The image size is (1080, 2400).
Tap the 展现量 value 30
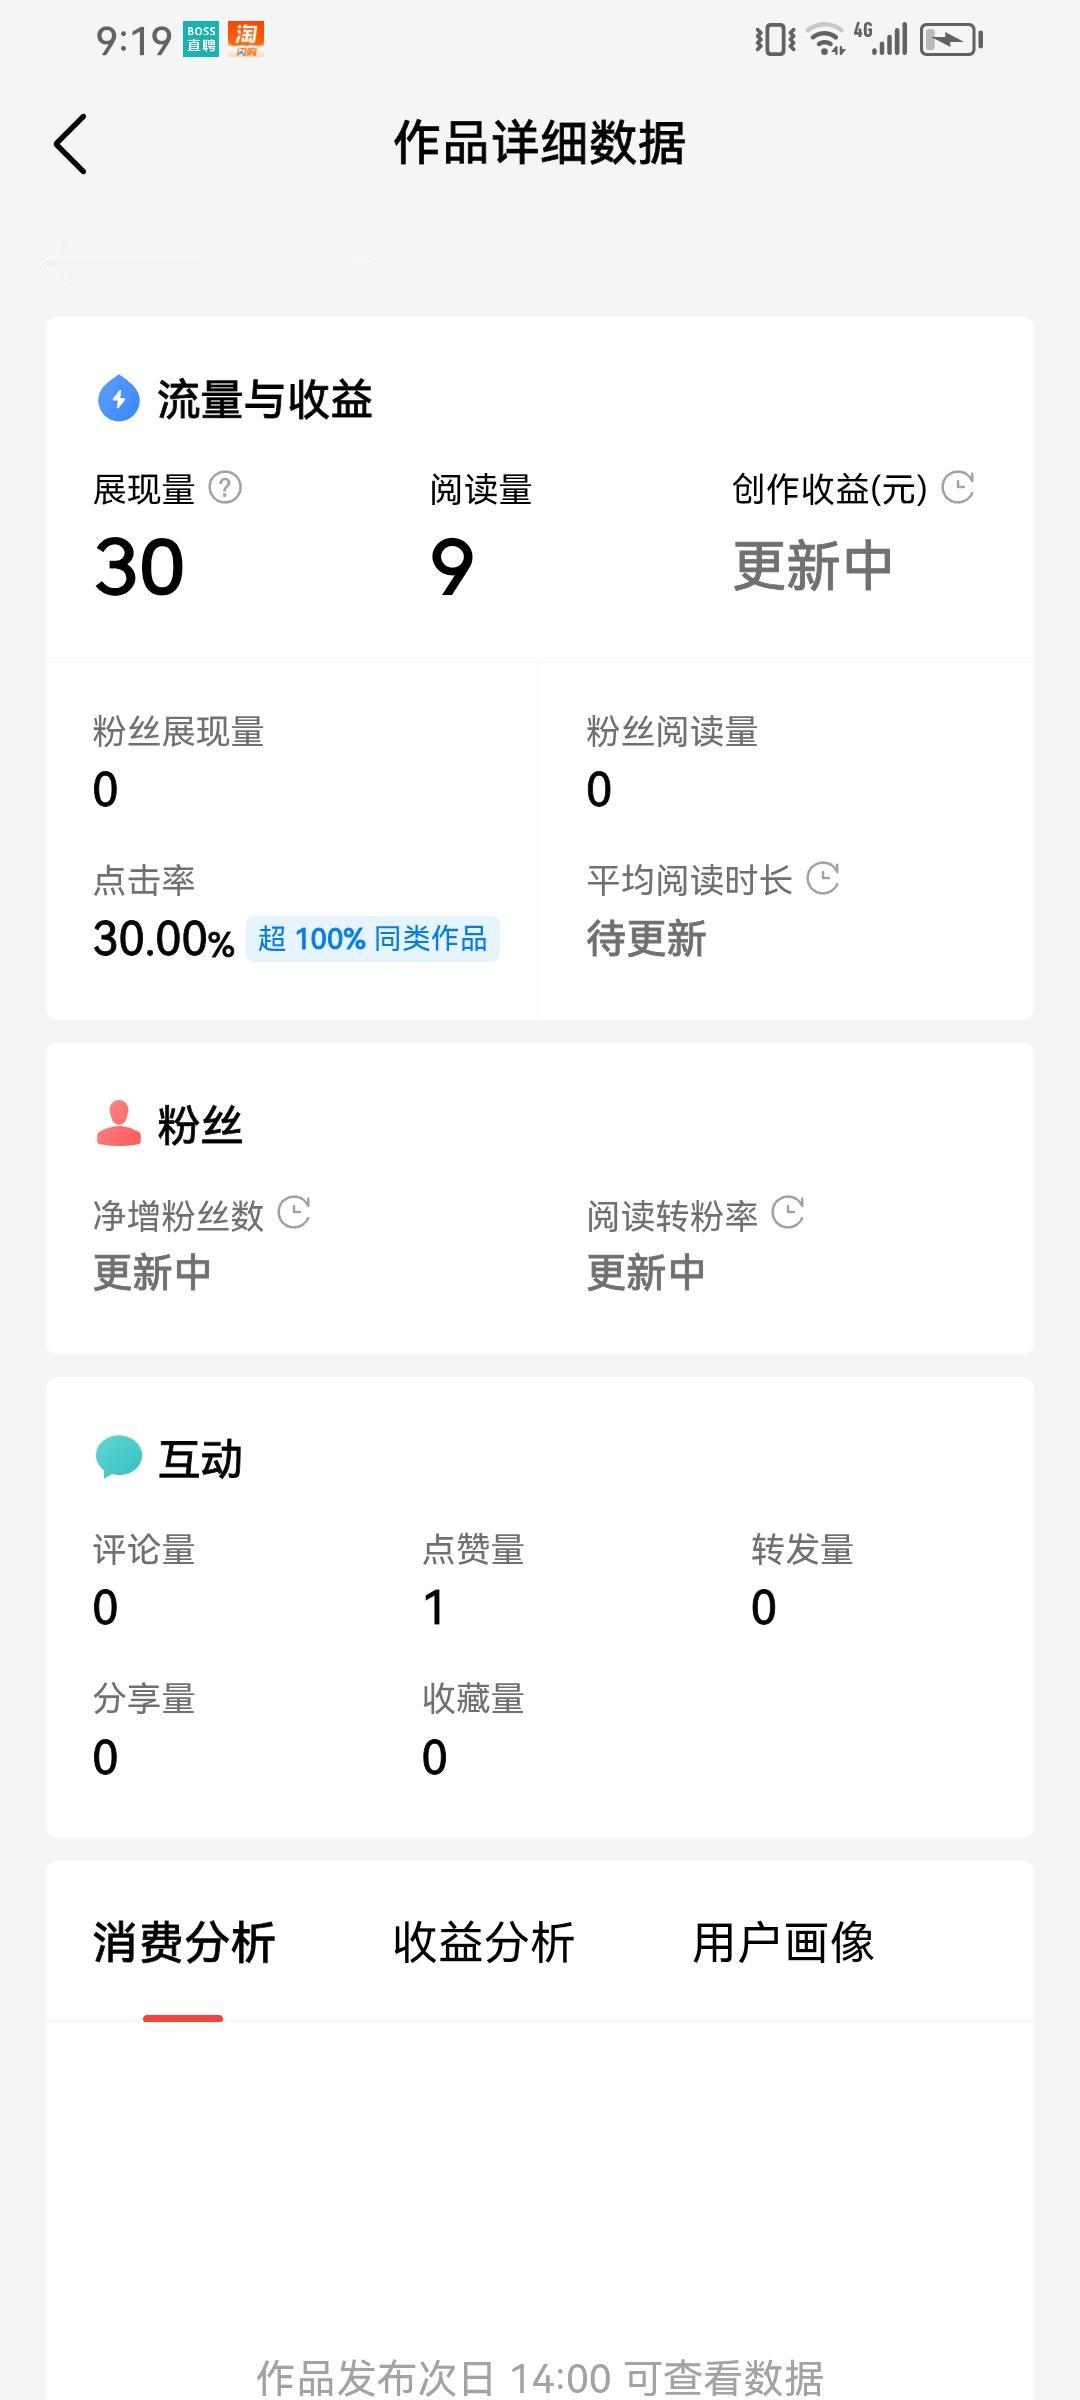[x=139, y=567]
